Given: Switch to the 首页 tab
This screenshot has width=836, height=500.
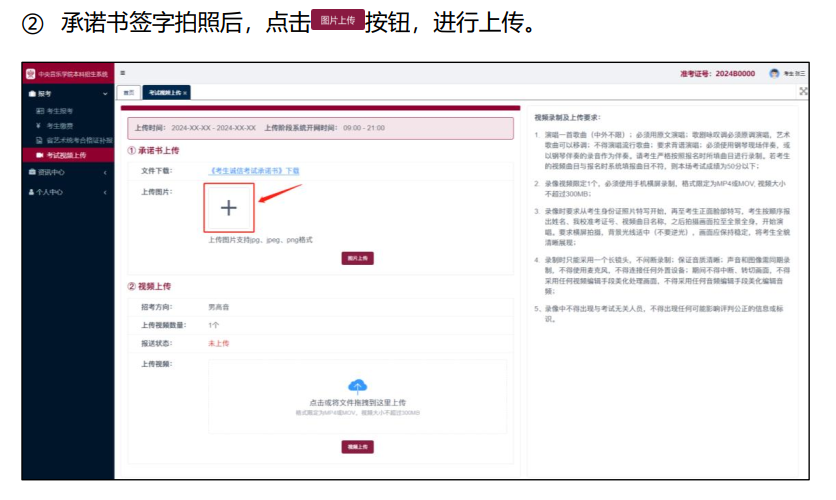Looking at the screenshot, I should (129, 92).
